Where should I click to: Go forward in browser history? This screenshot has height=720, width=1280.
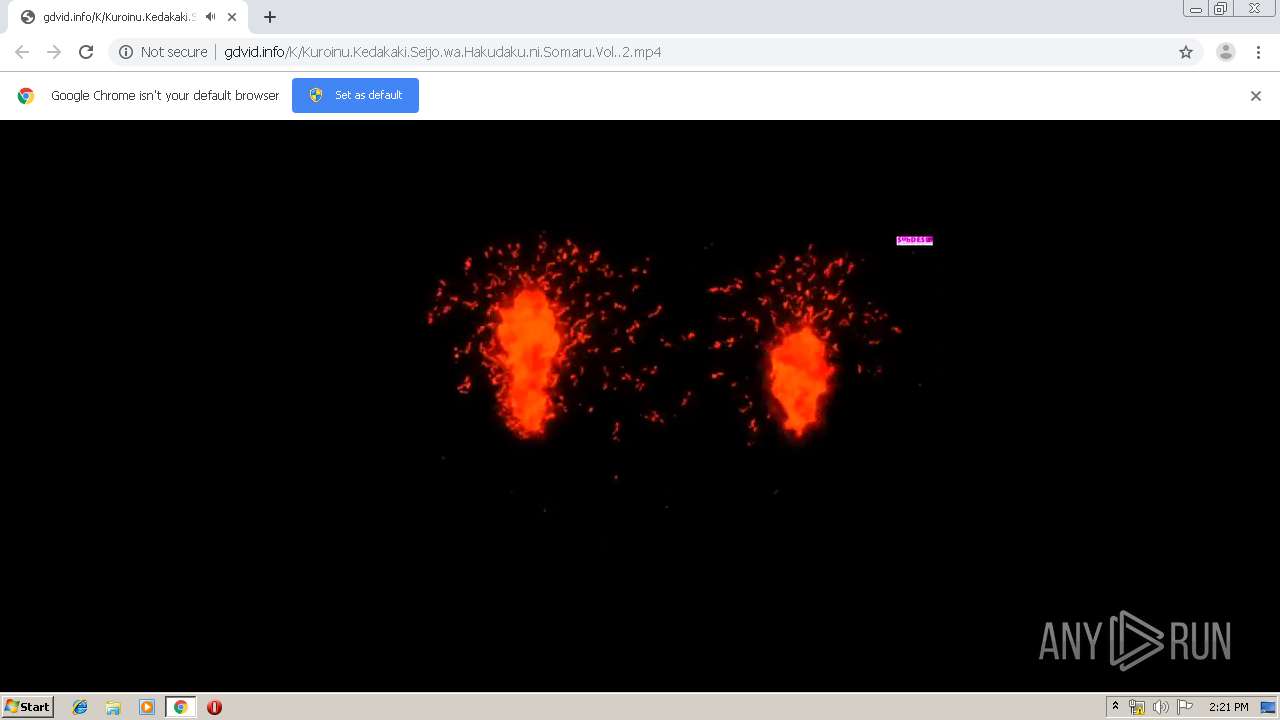click(x=54, y=52)
